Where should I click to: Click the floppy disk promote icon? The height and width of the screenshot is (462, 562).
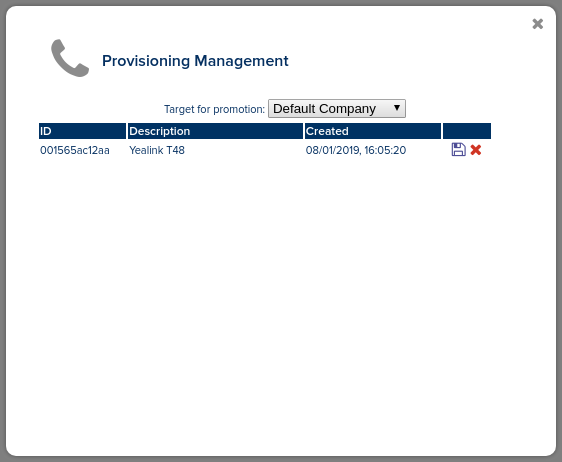pyautogui.click(x=458, y=149)
